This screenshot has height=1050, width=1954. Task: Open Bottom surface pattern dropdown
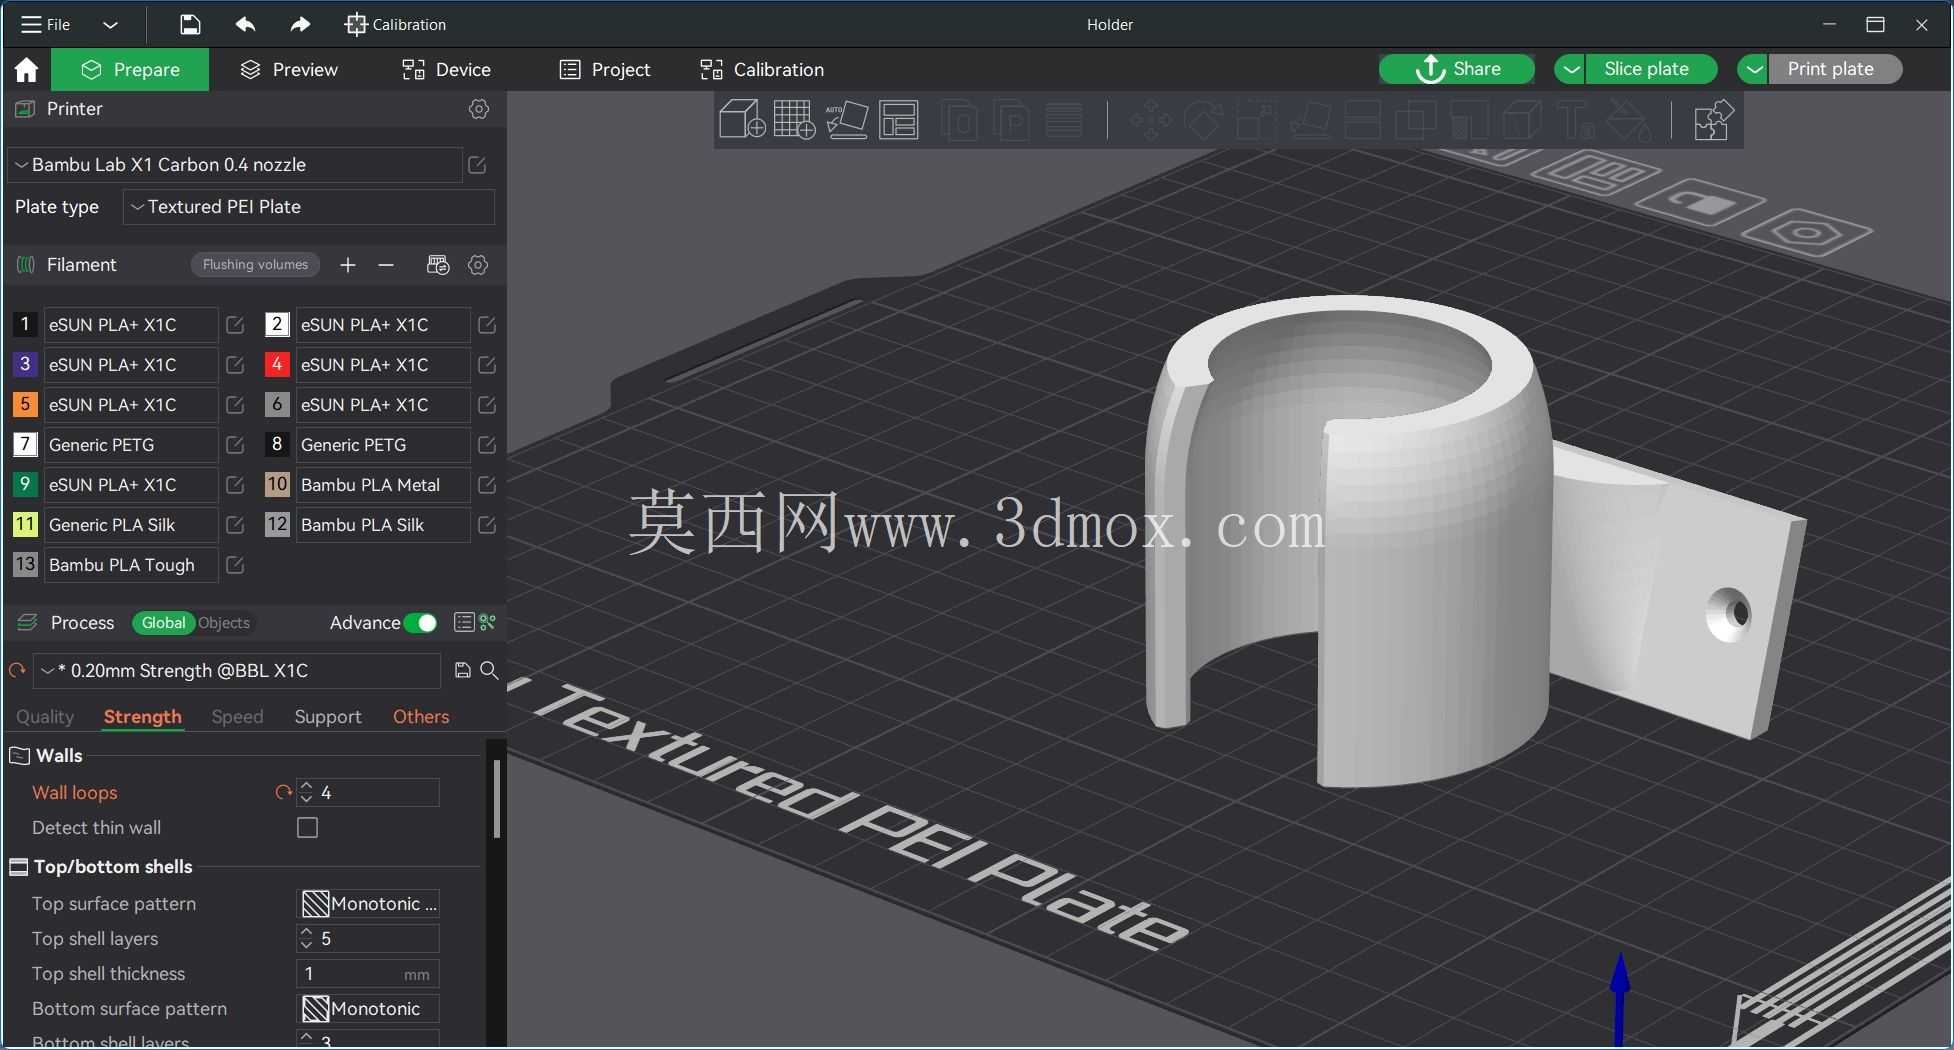coord(369,1009)
